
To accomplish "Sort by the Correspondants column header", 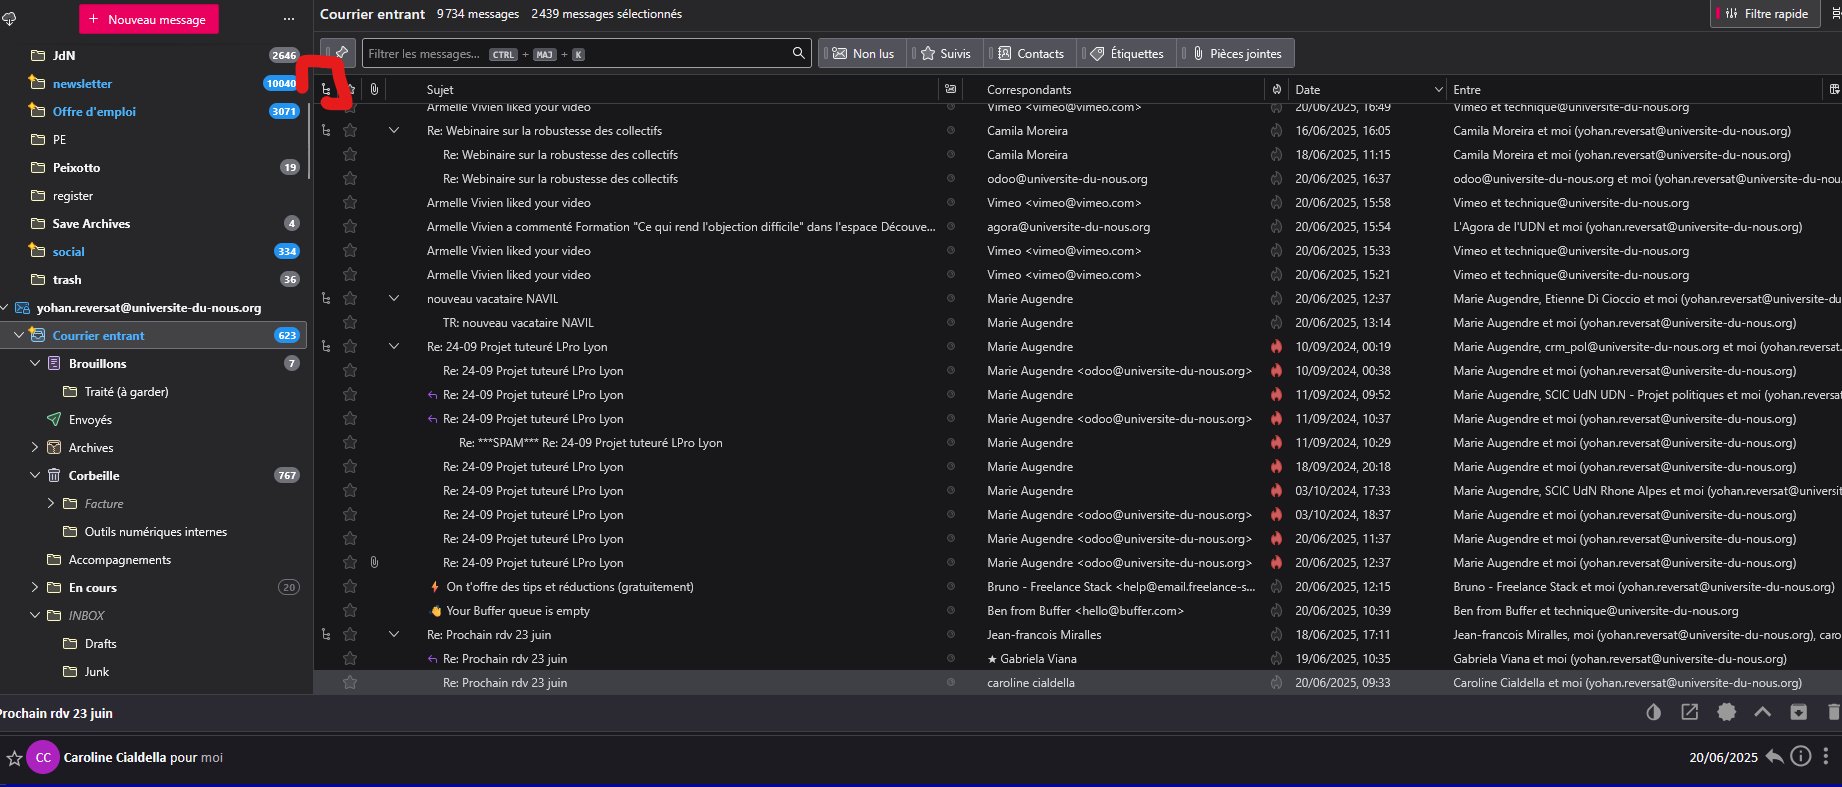I will click(x=1030, y=90).
